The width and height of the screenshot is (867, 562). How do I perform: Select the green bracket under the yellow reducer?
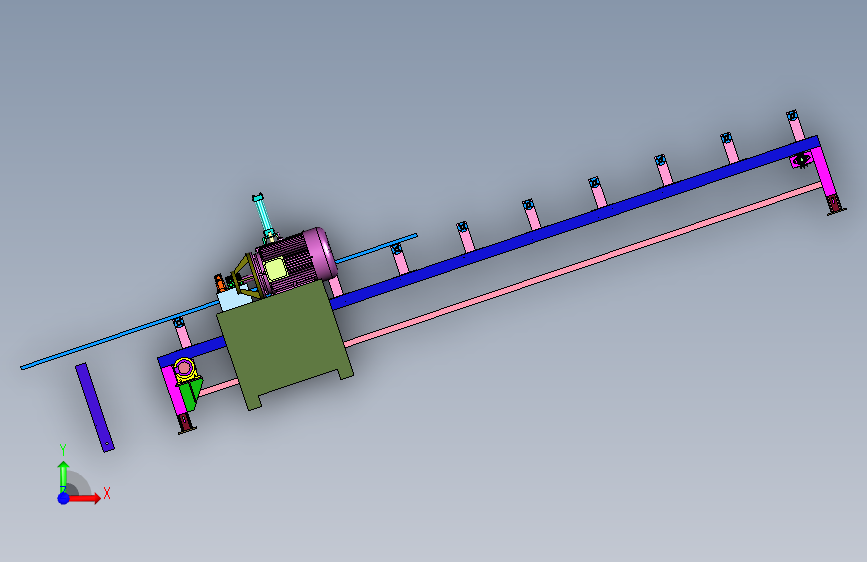point(190,393)
